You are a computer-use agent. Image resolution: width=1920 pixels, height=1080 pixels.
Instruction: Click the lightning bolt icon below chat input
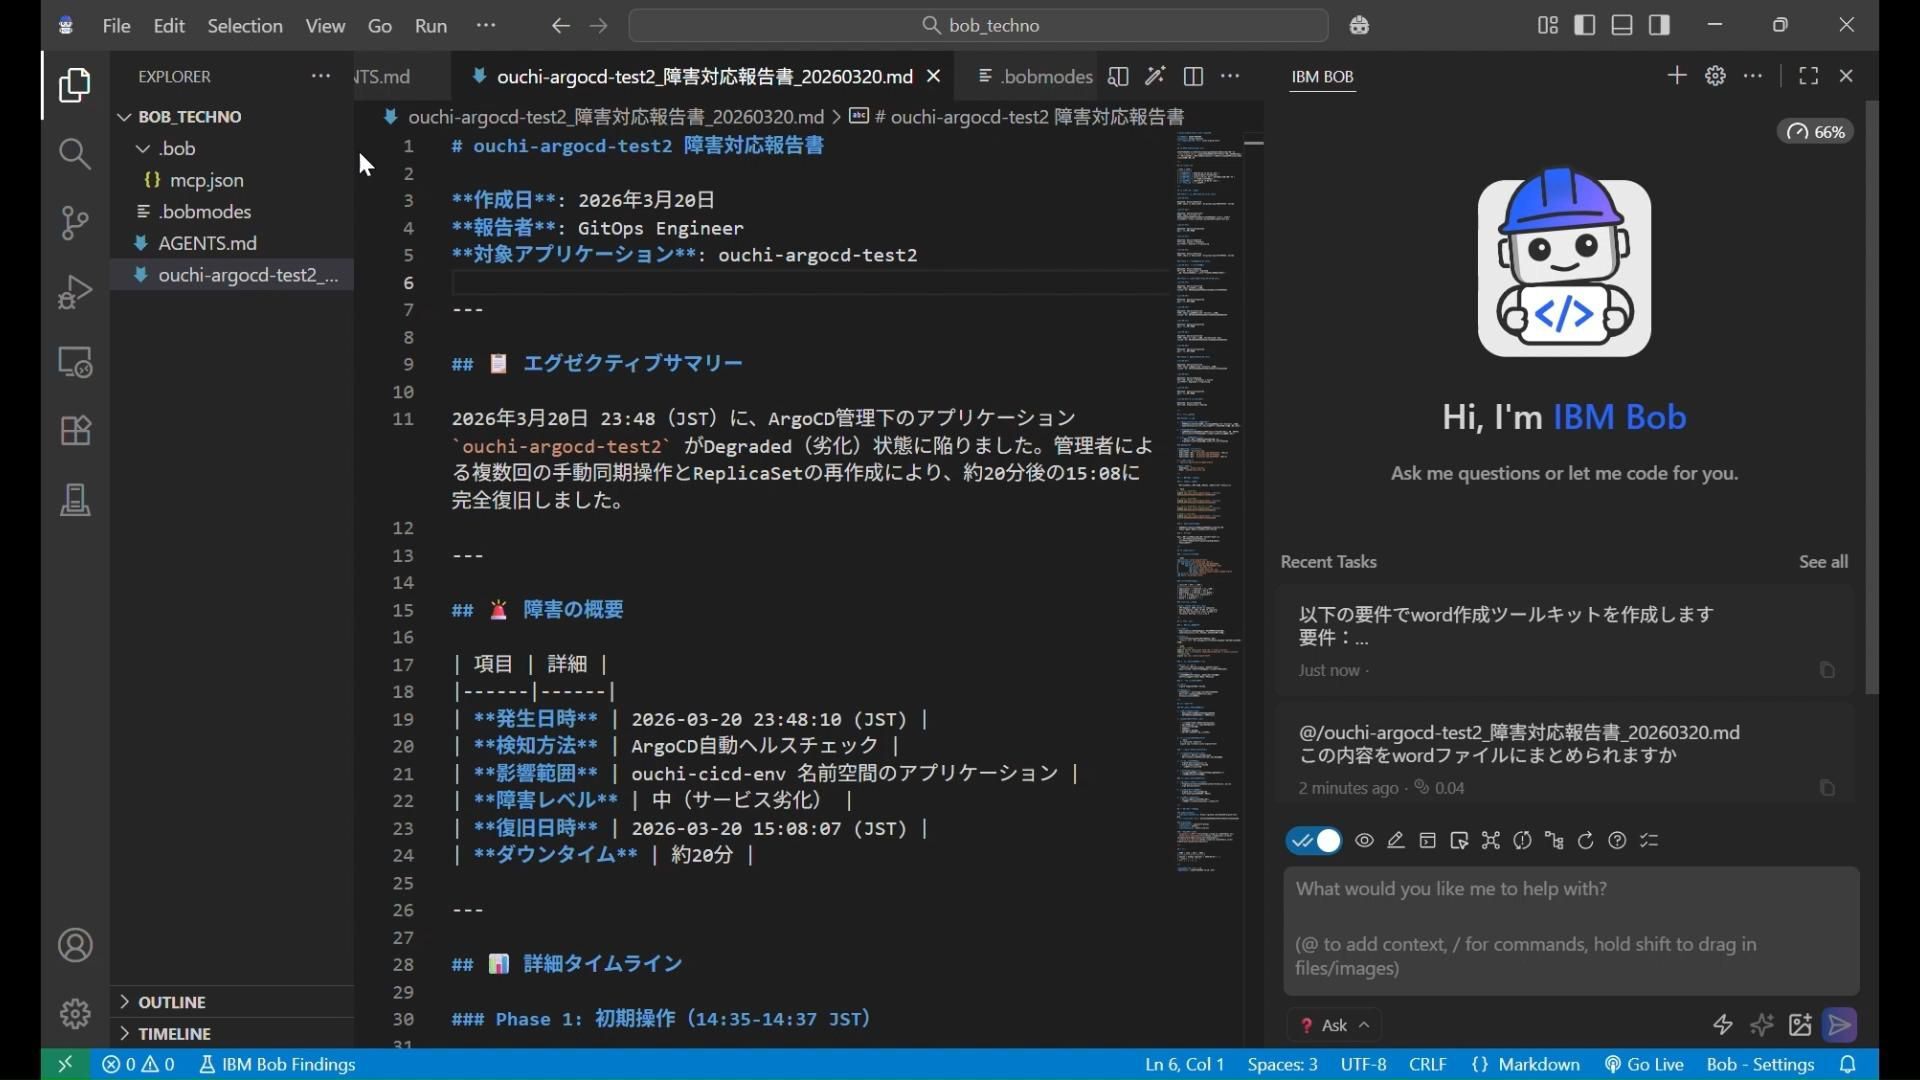(x=1722, y=1025)
